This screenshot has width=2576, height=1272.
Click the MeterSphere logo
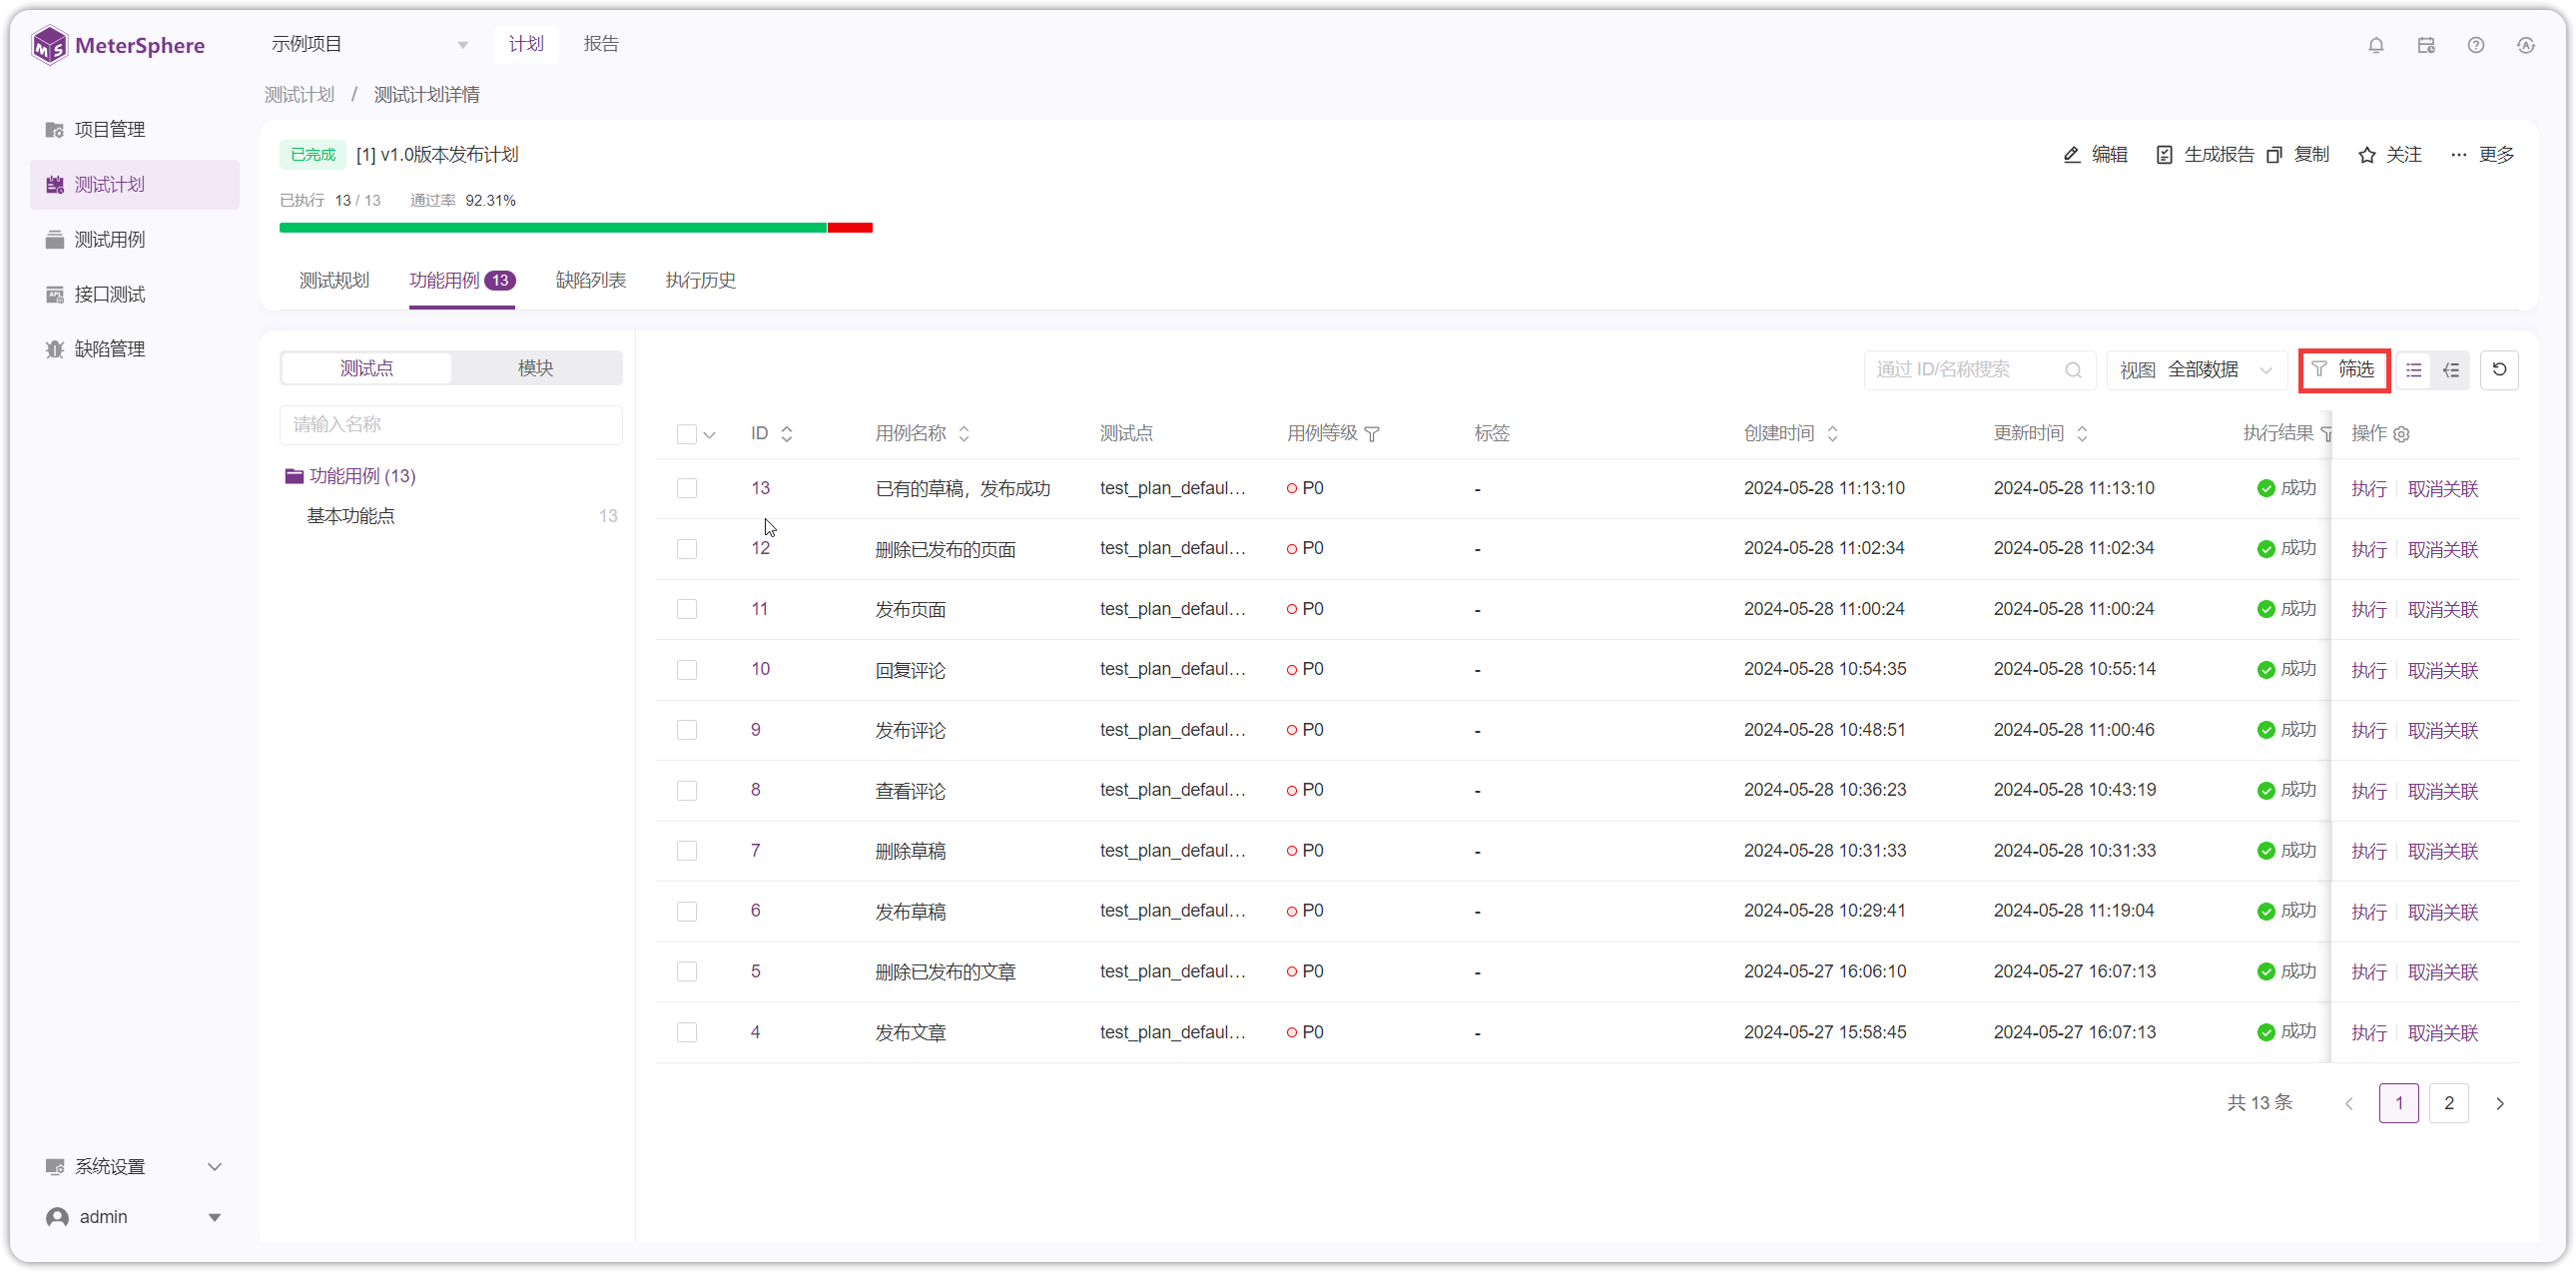(x=118, y=45)
